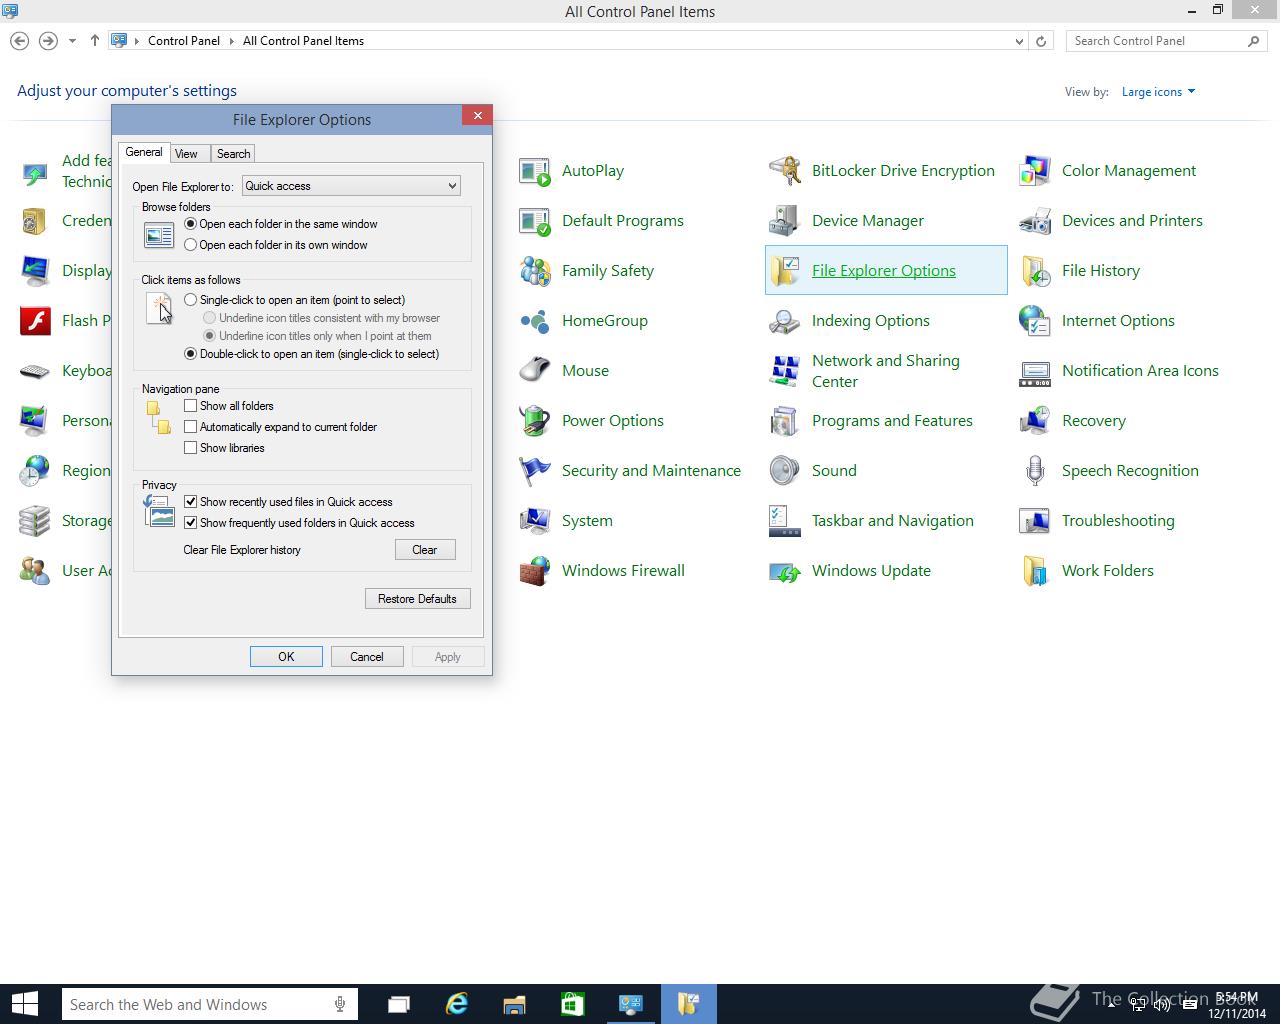Click Control Panel in the breadcrumb

click(x=184, y=41)
